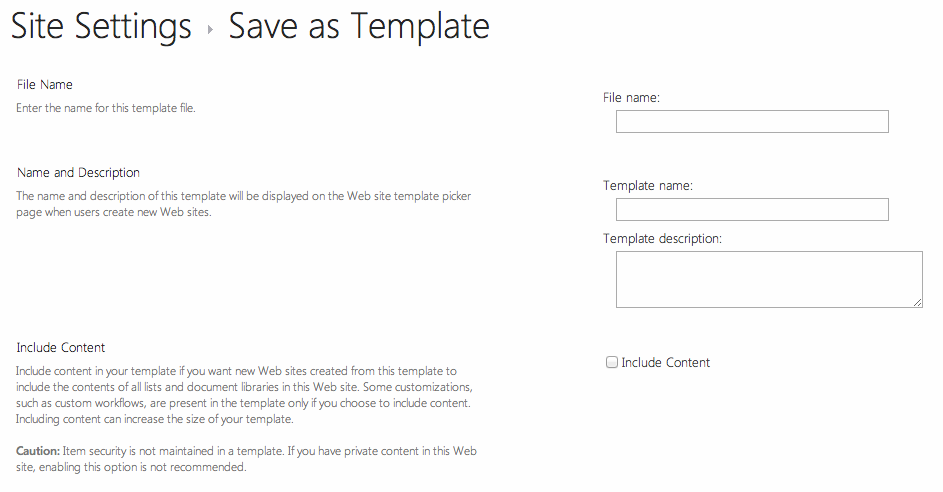Click the "File name:" field label

[631, 98]
